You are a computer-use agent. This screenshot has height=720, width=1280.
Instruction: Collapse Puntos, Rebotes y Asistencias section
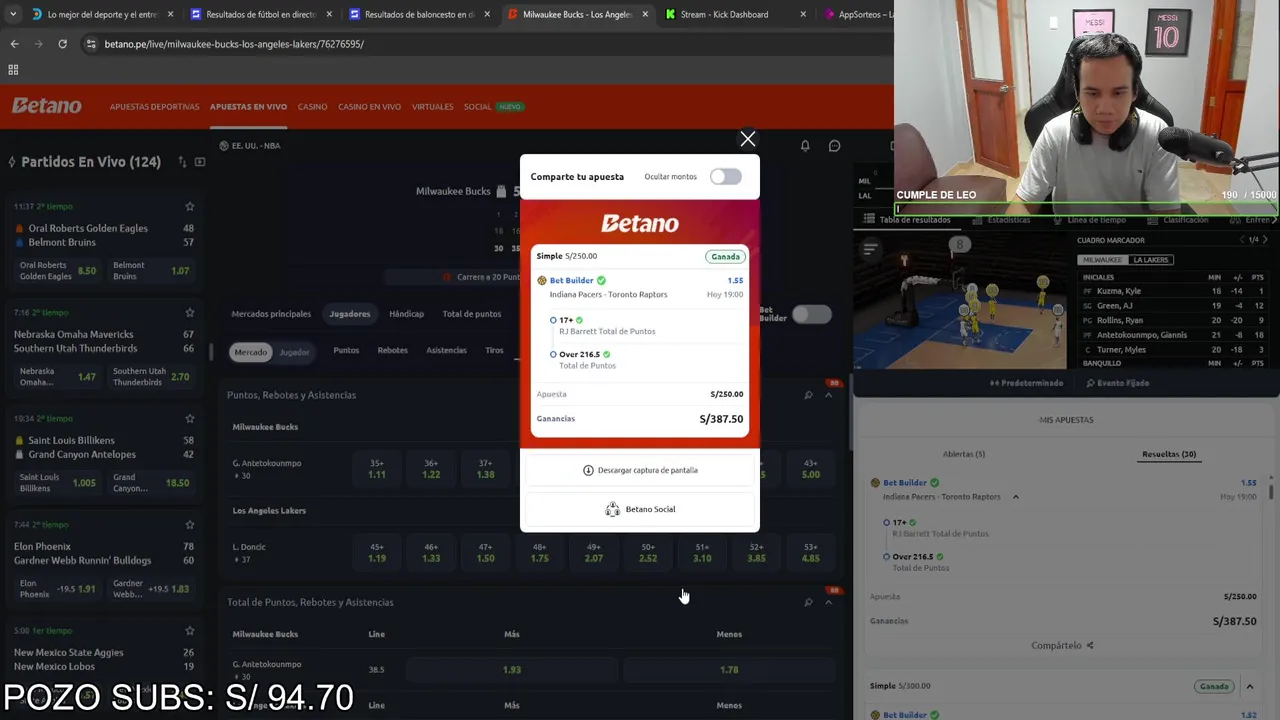click(828, 395)
